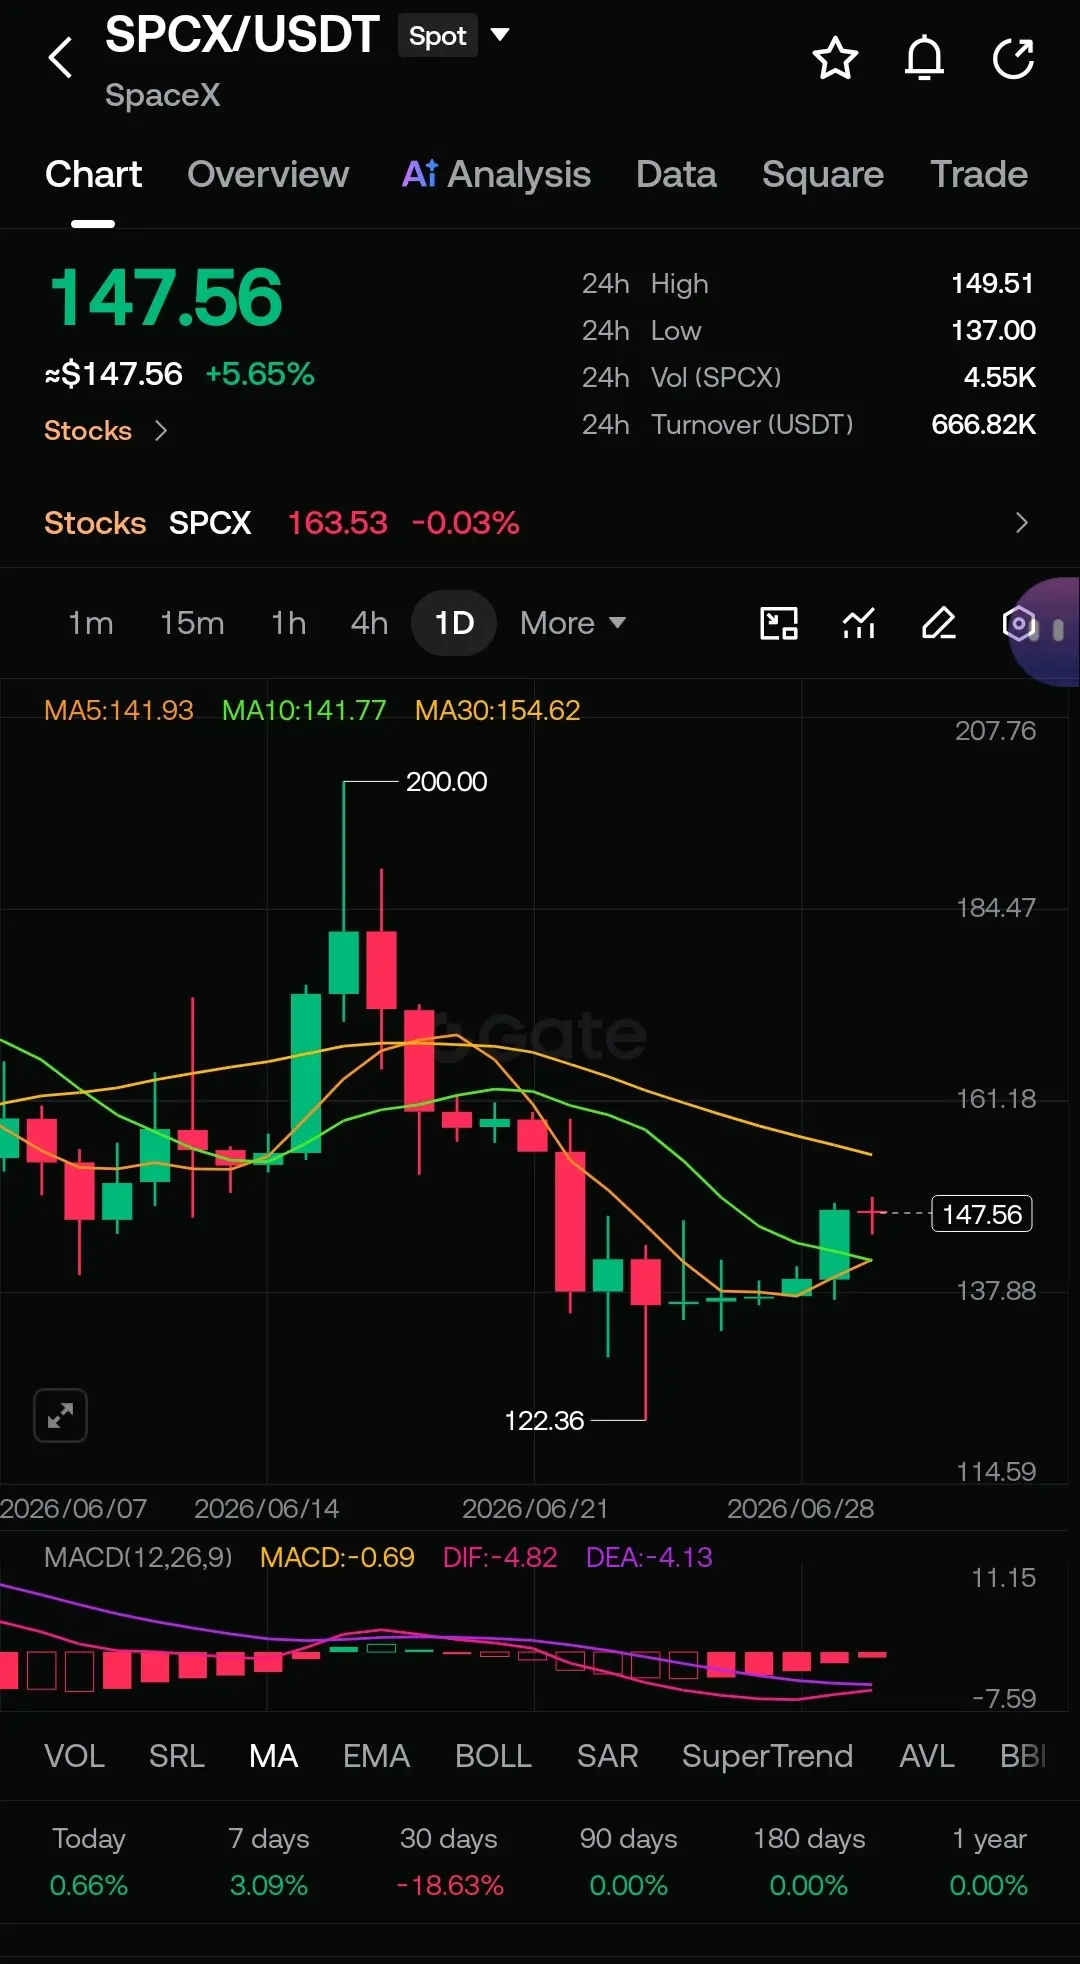This screenshot has width=1080, height=1964.
Task: Enable the SuperTrend indicator
Action: 767,1756
